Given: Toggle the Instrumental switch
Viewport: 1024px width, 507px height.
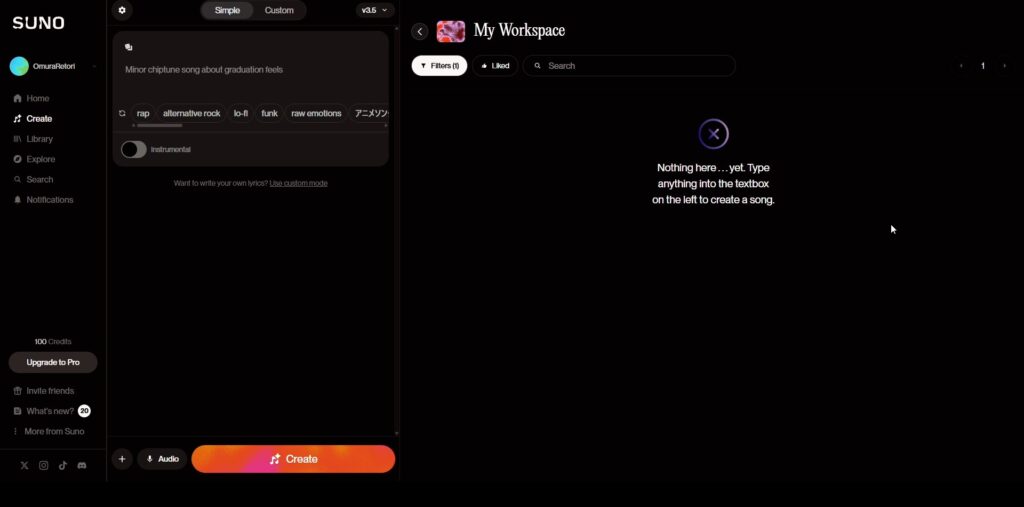Looking at the screenshot, I should [x=134, y=150].
